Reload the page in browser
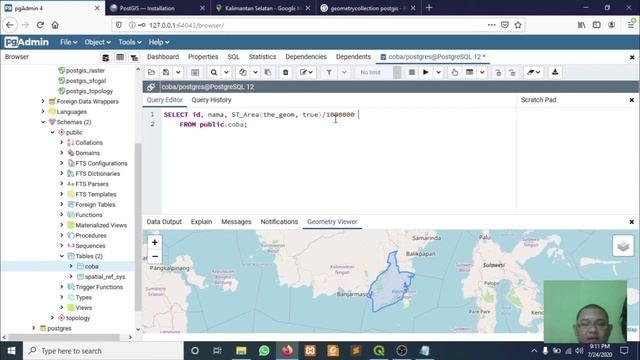The width and height of the screenshot is (640, 360). coord(40,25)
